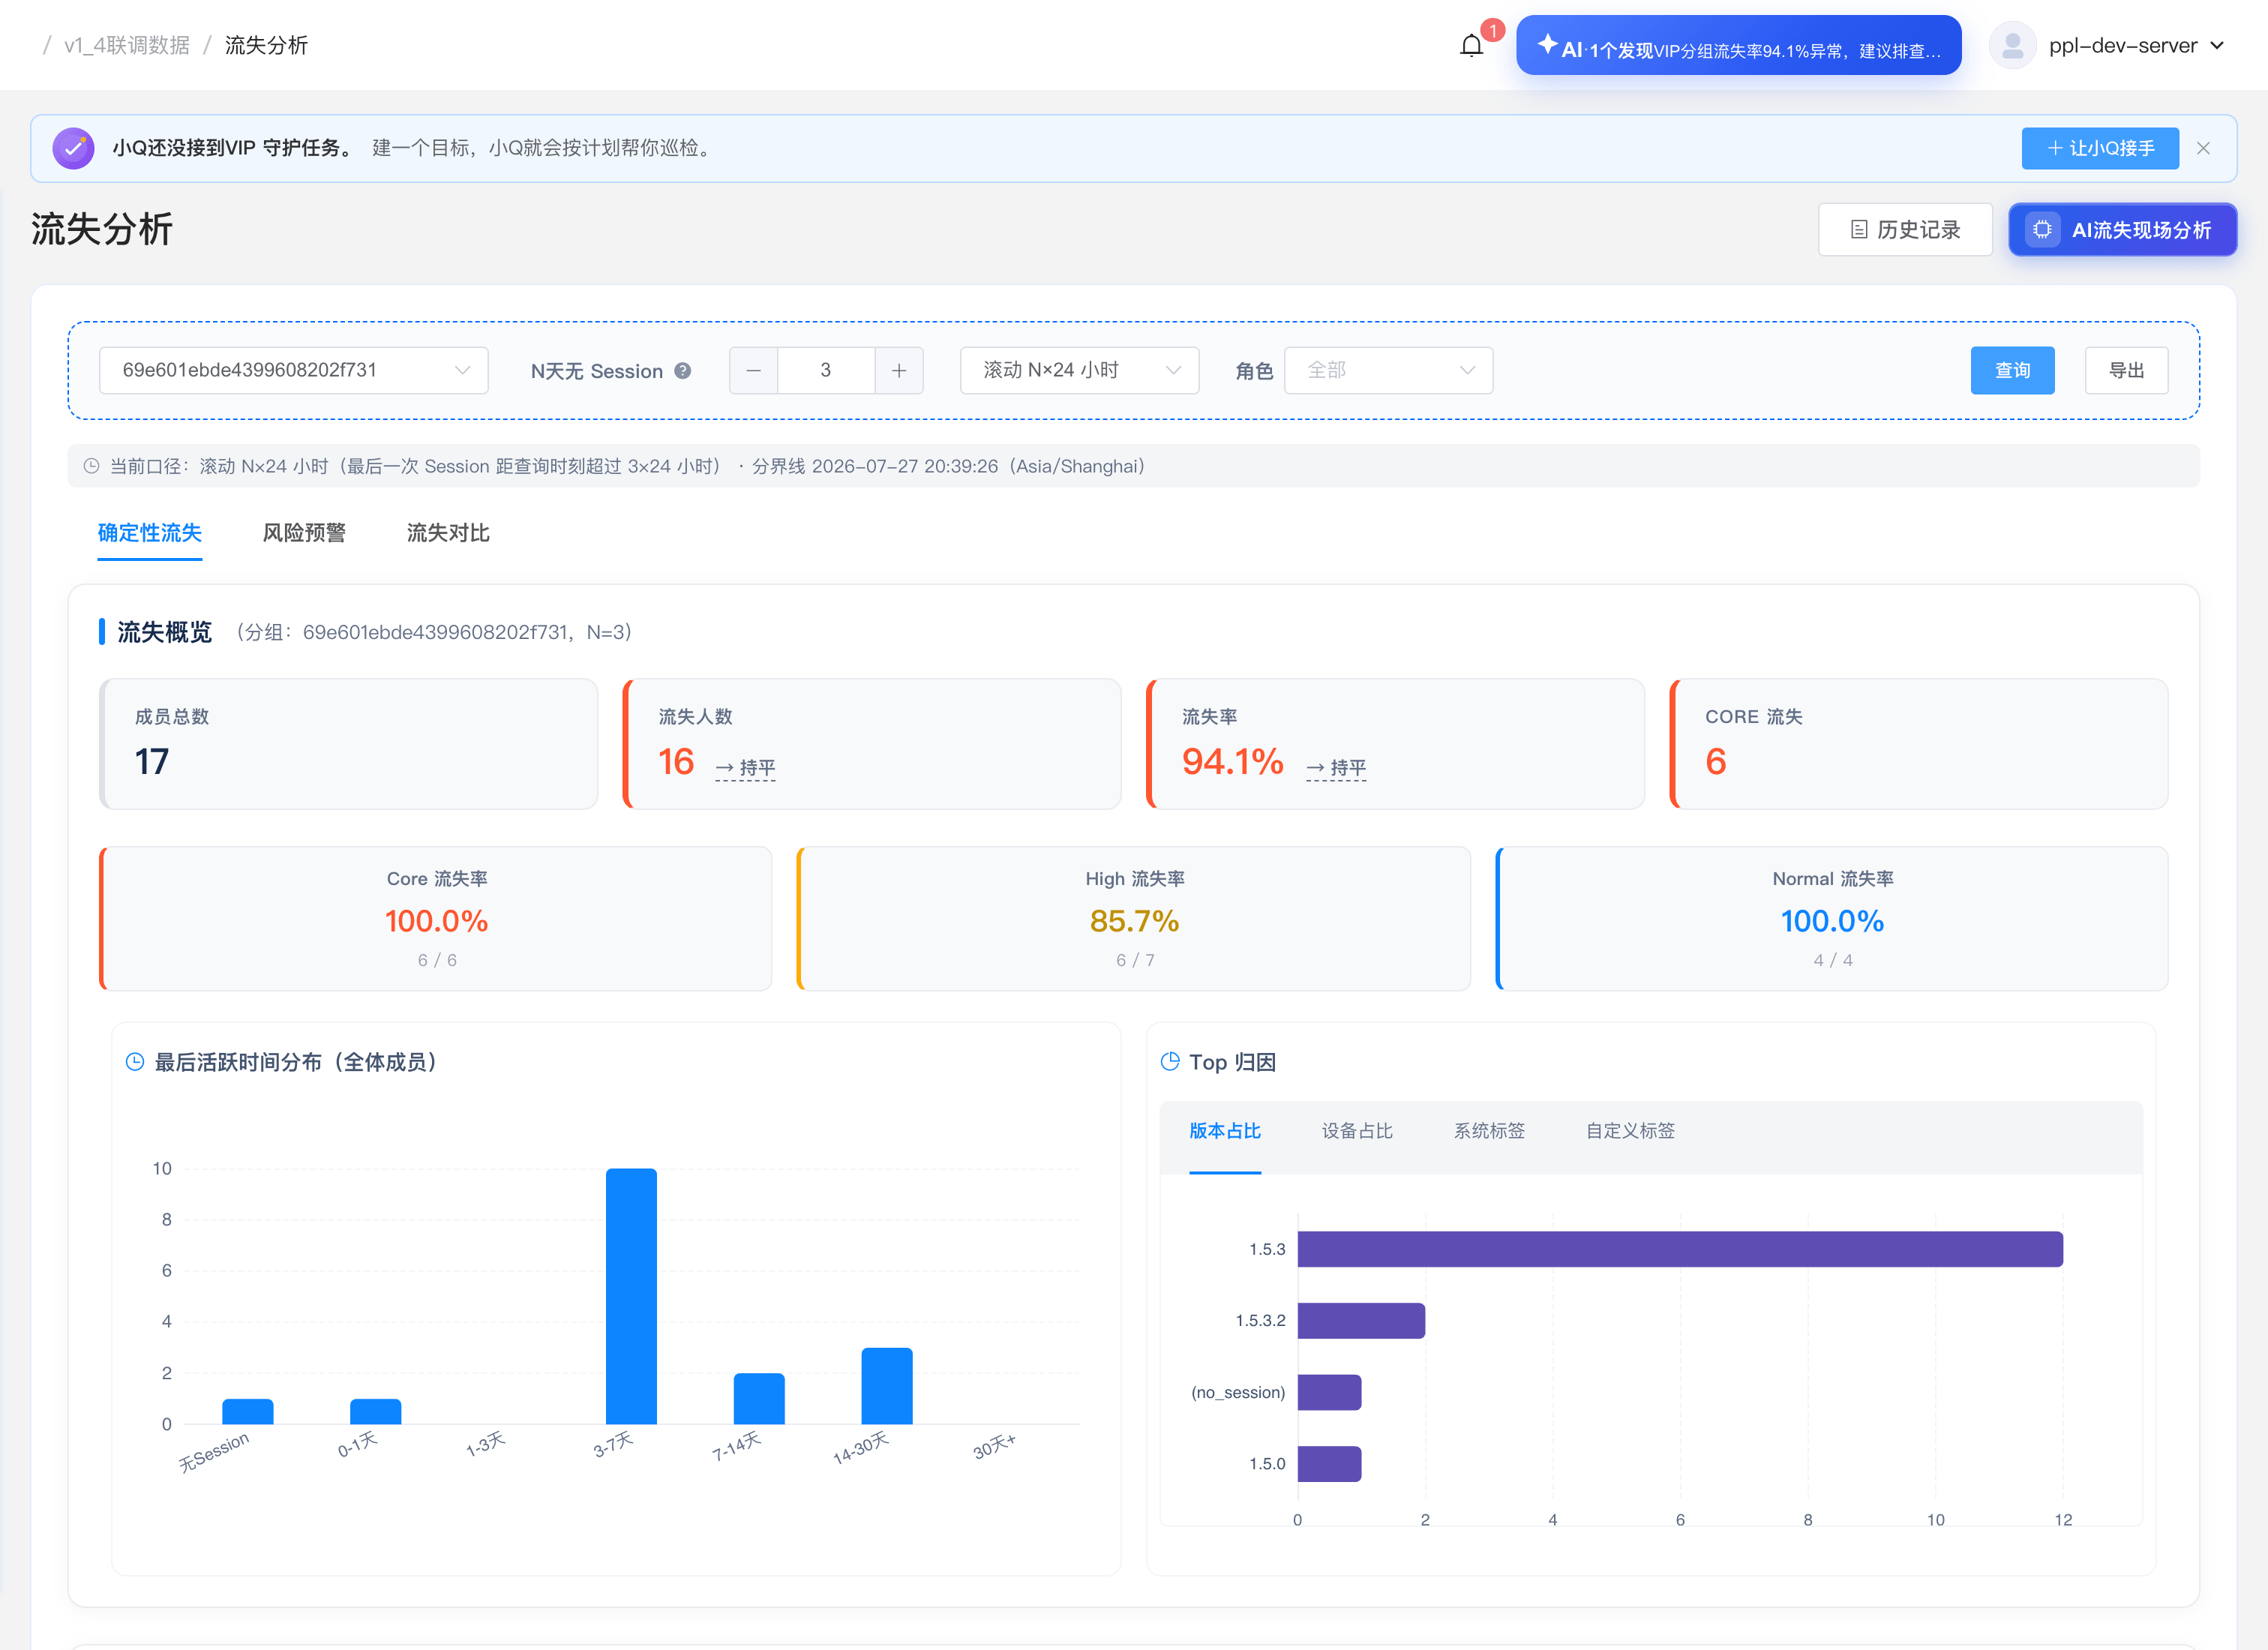Click the 查询 button
This screenshot has width=2268, height=1650.
click(2012, 371)
